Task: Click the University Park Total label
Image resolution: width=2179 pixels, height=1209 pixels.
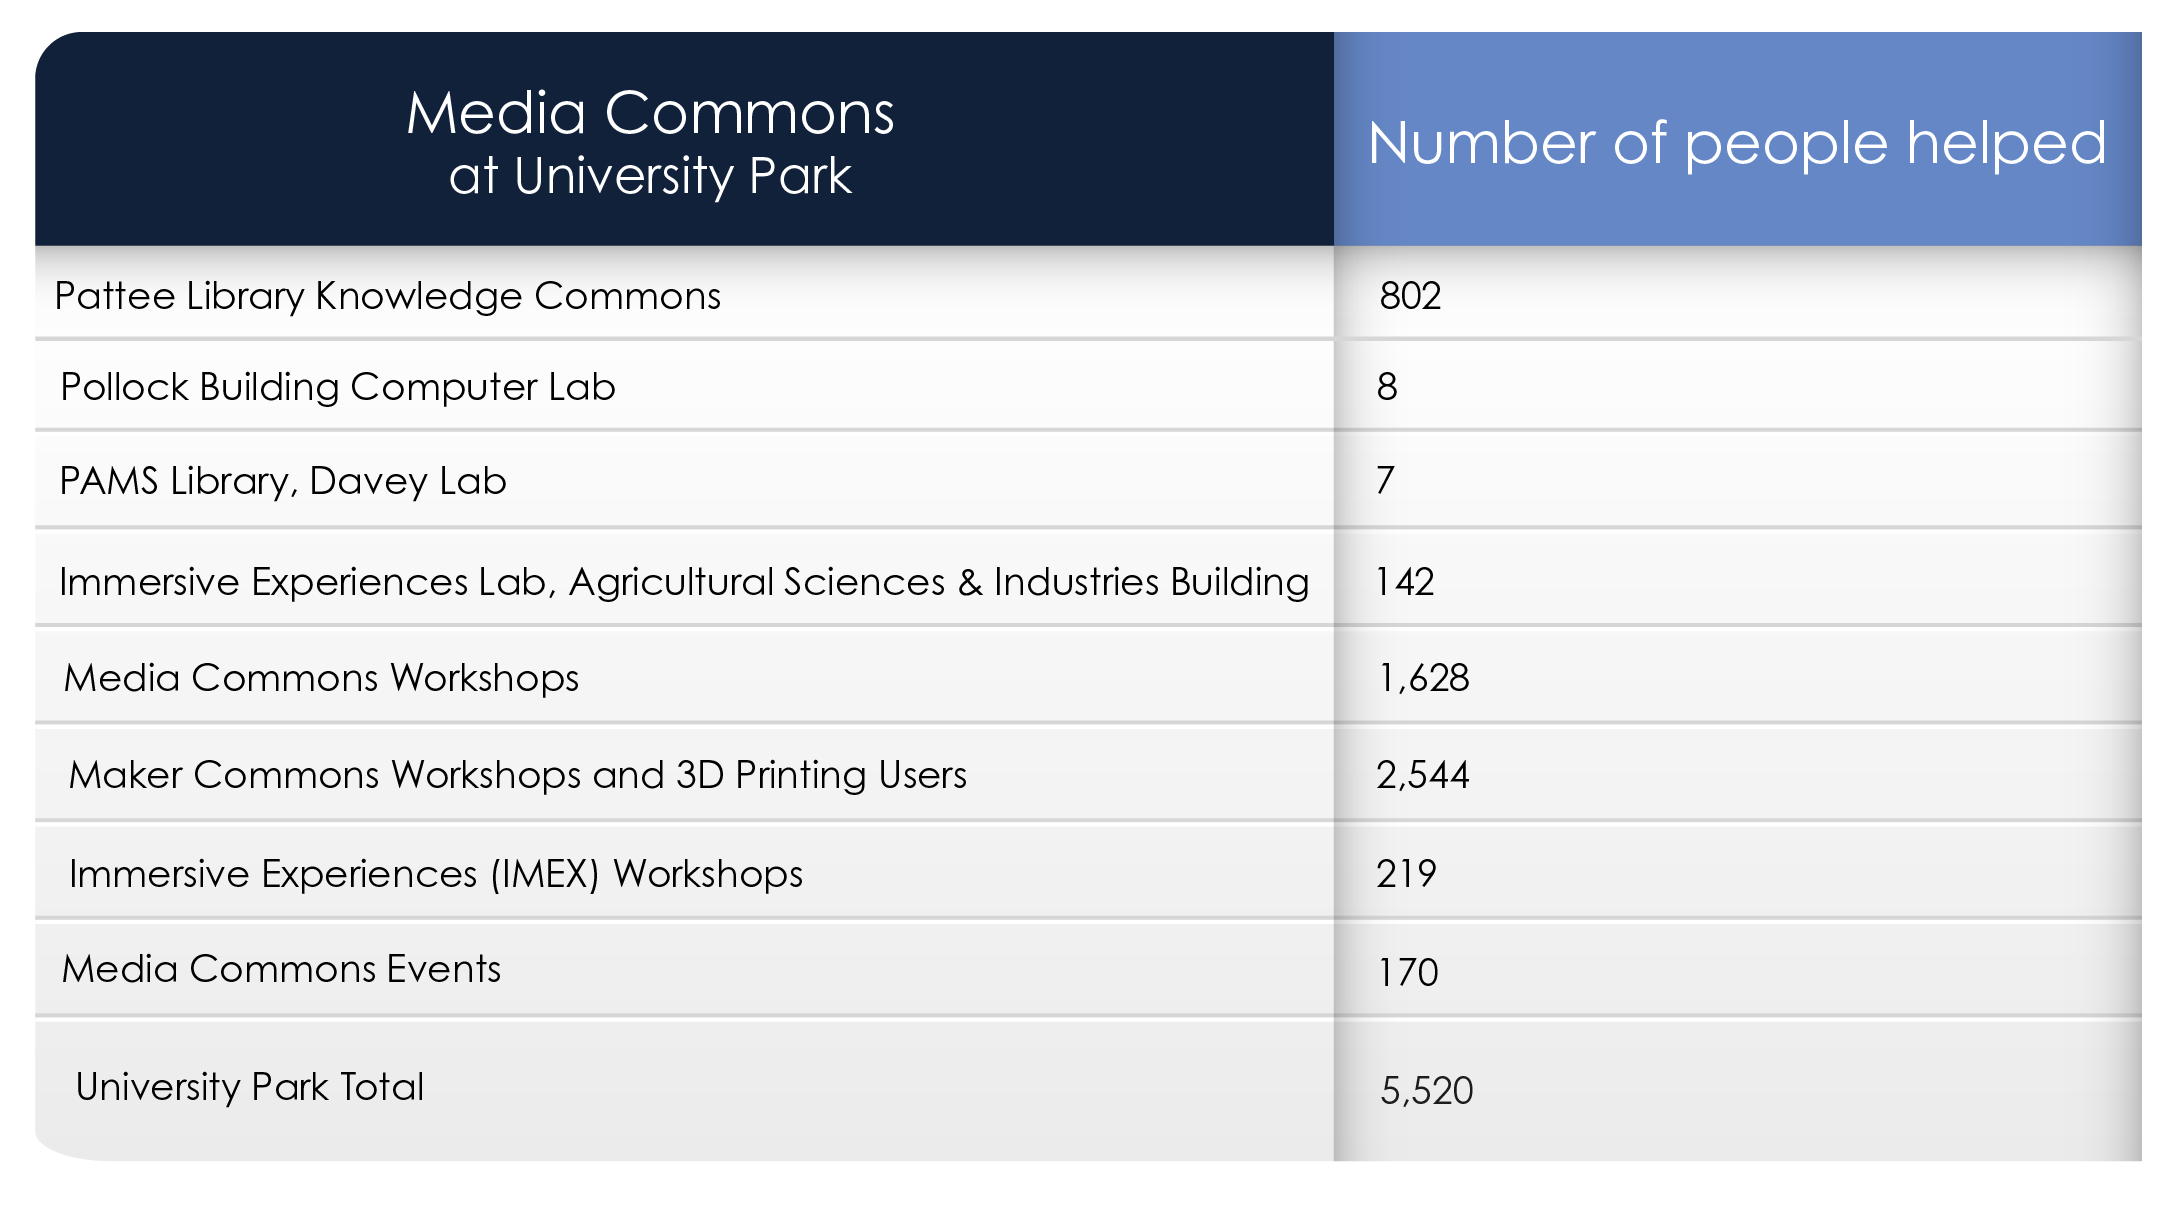Action: 250,1087
